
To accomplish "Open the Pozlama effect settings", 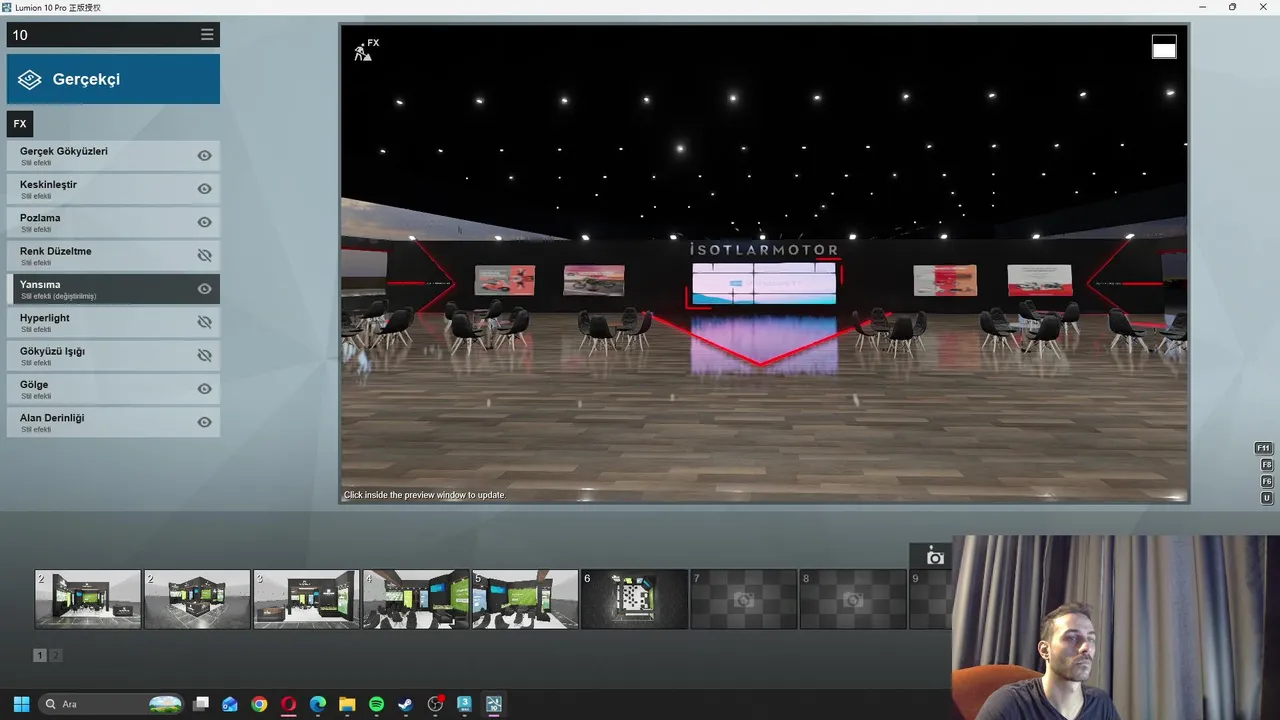I will pyautogui.click(x=113, y=222).
